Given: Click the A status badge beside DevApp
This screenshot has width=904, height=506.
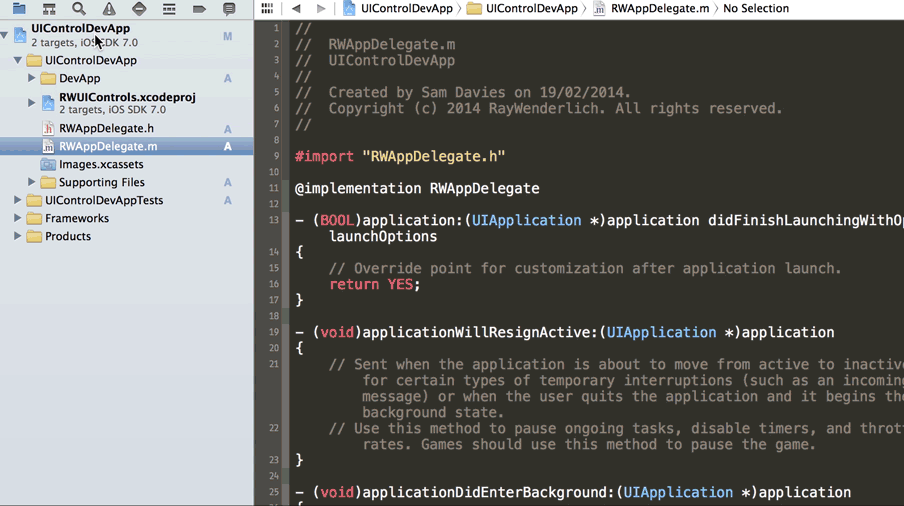Looking at the screenshot, I should [228, 78].
